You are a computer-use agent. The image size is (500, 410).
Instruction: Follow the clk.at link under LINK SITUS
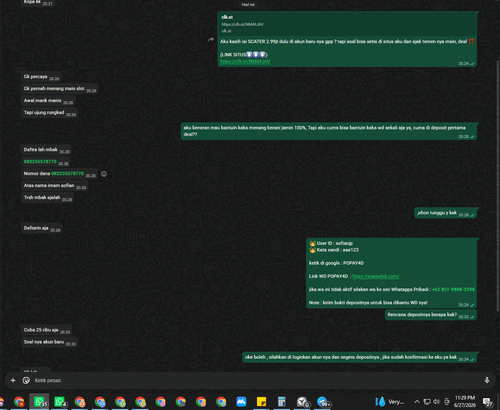point(245,61)
